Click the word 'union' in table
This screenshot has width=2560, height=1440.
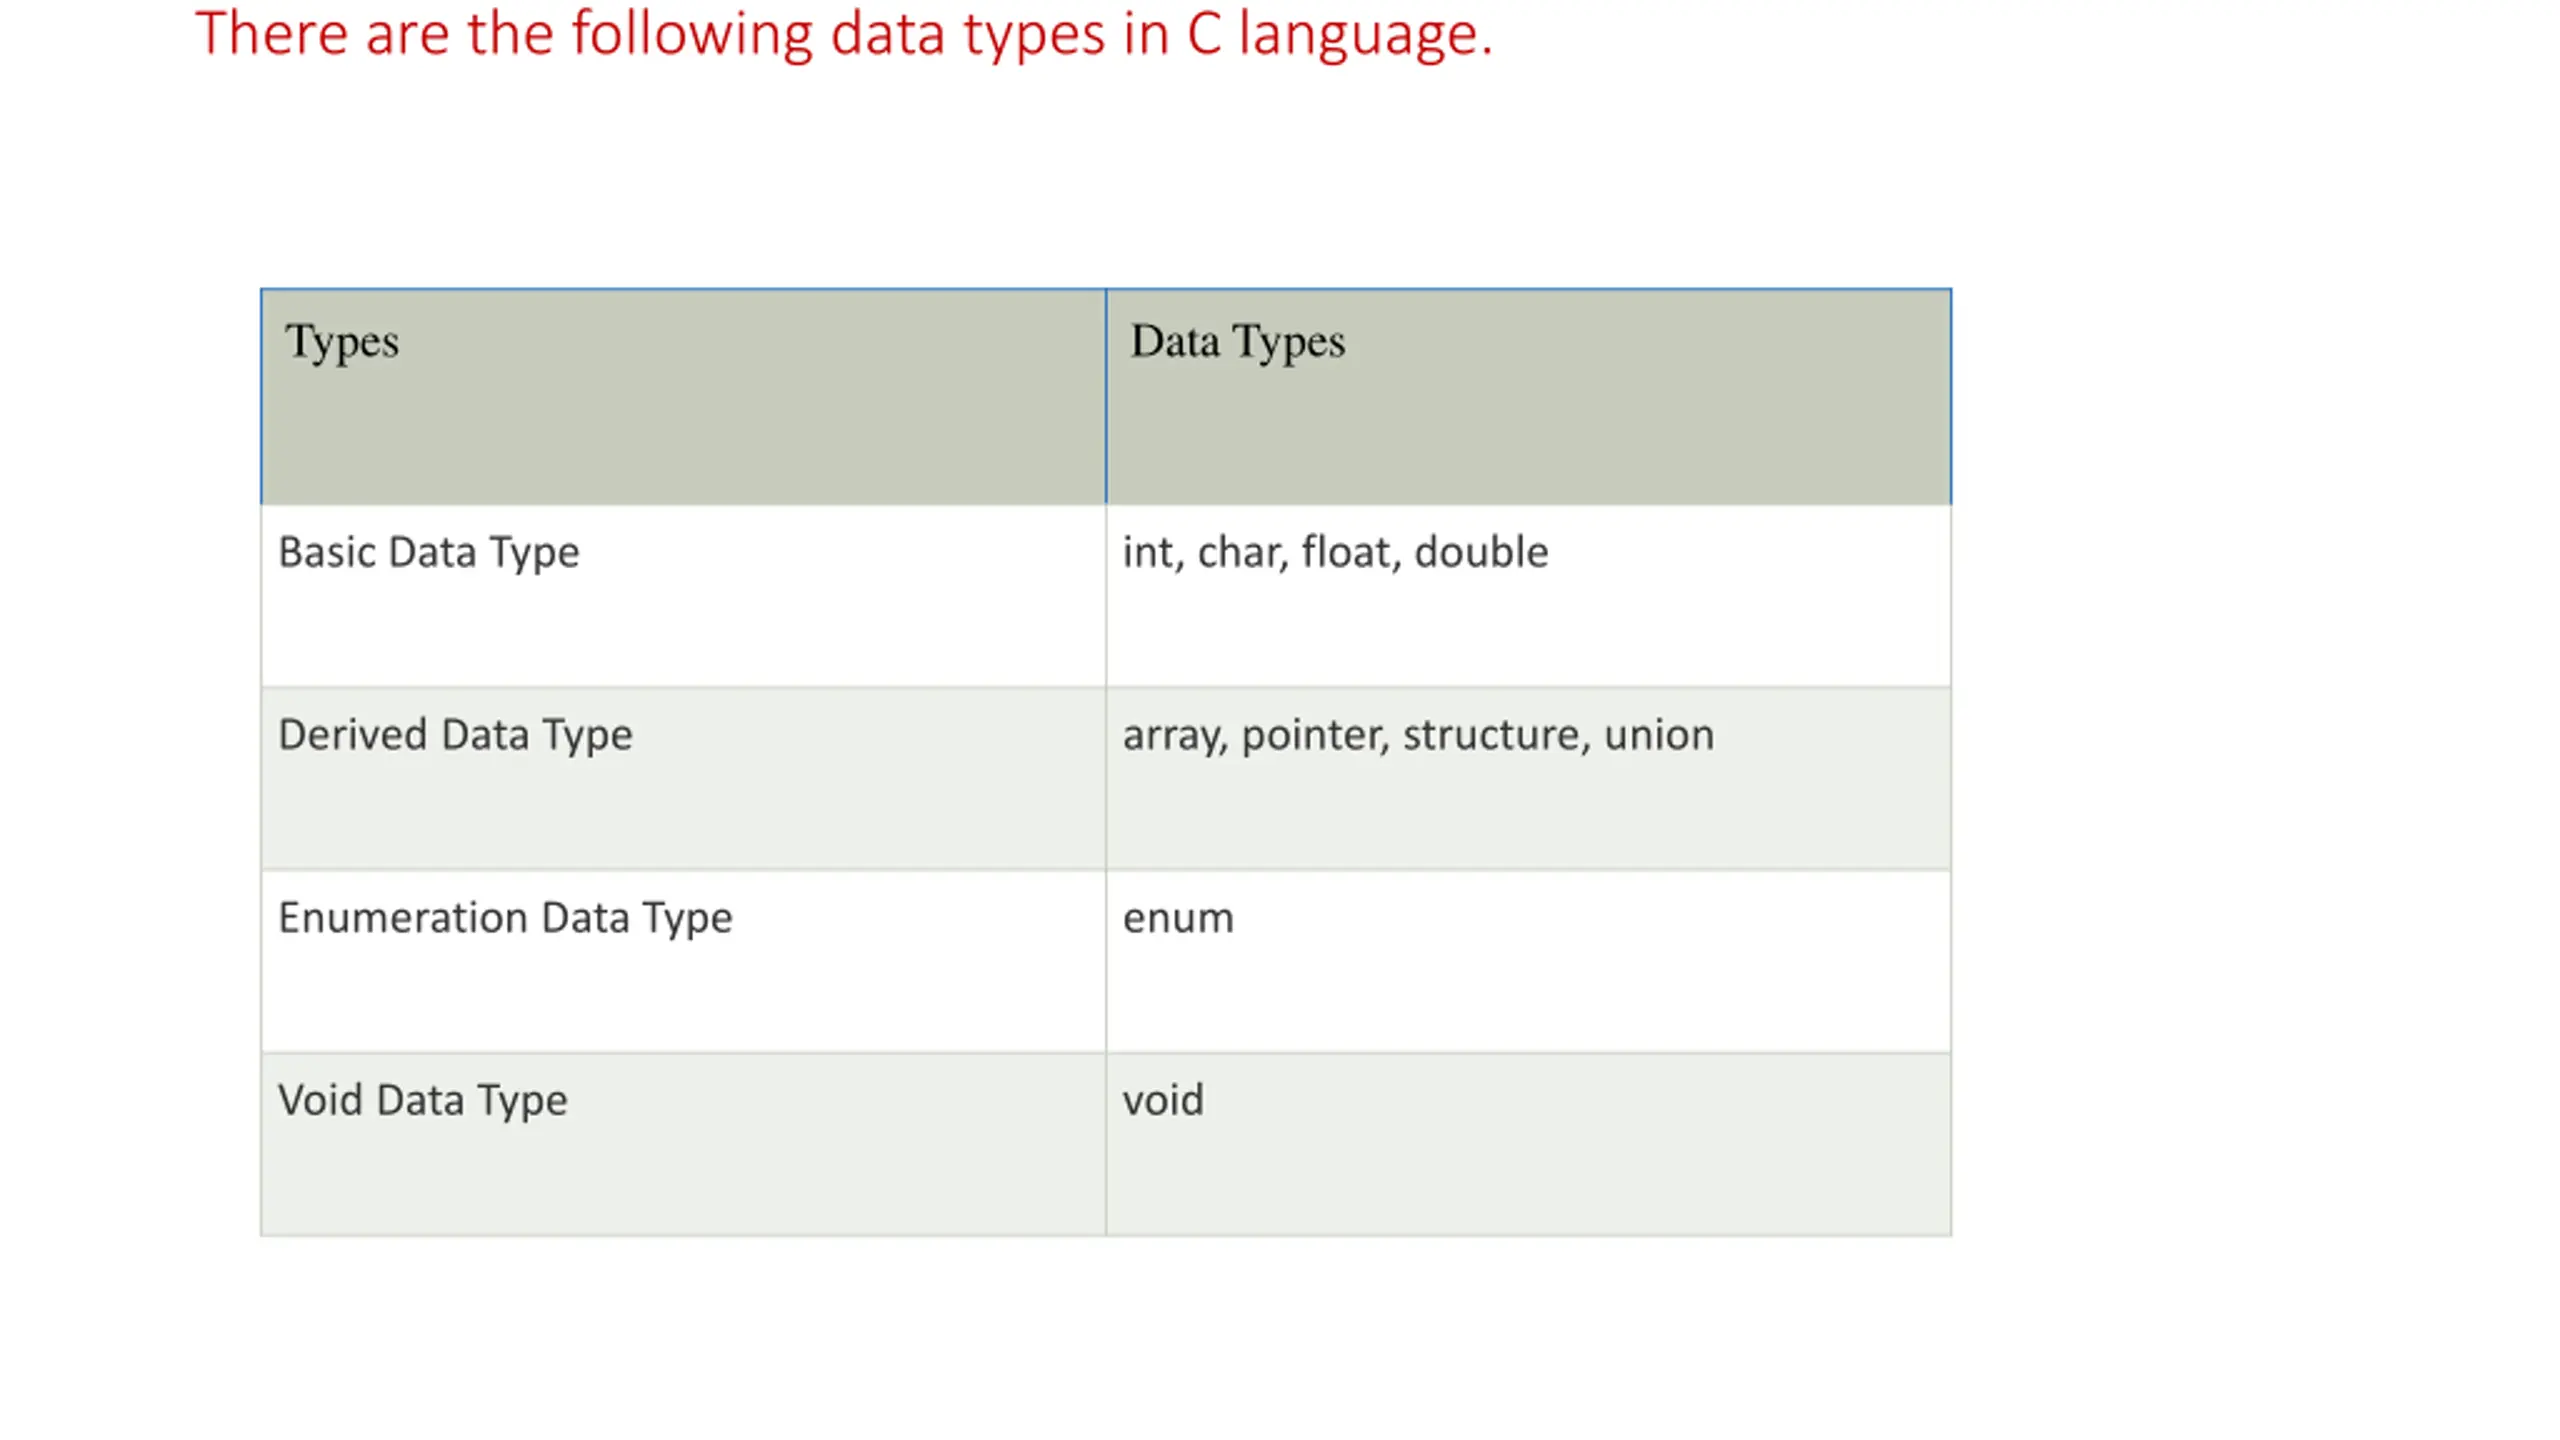click(x=1659, y=735)
